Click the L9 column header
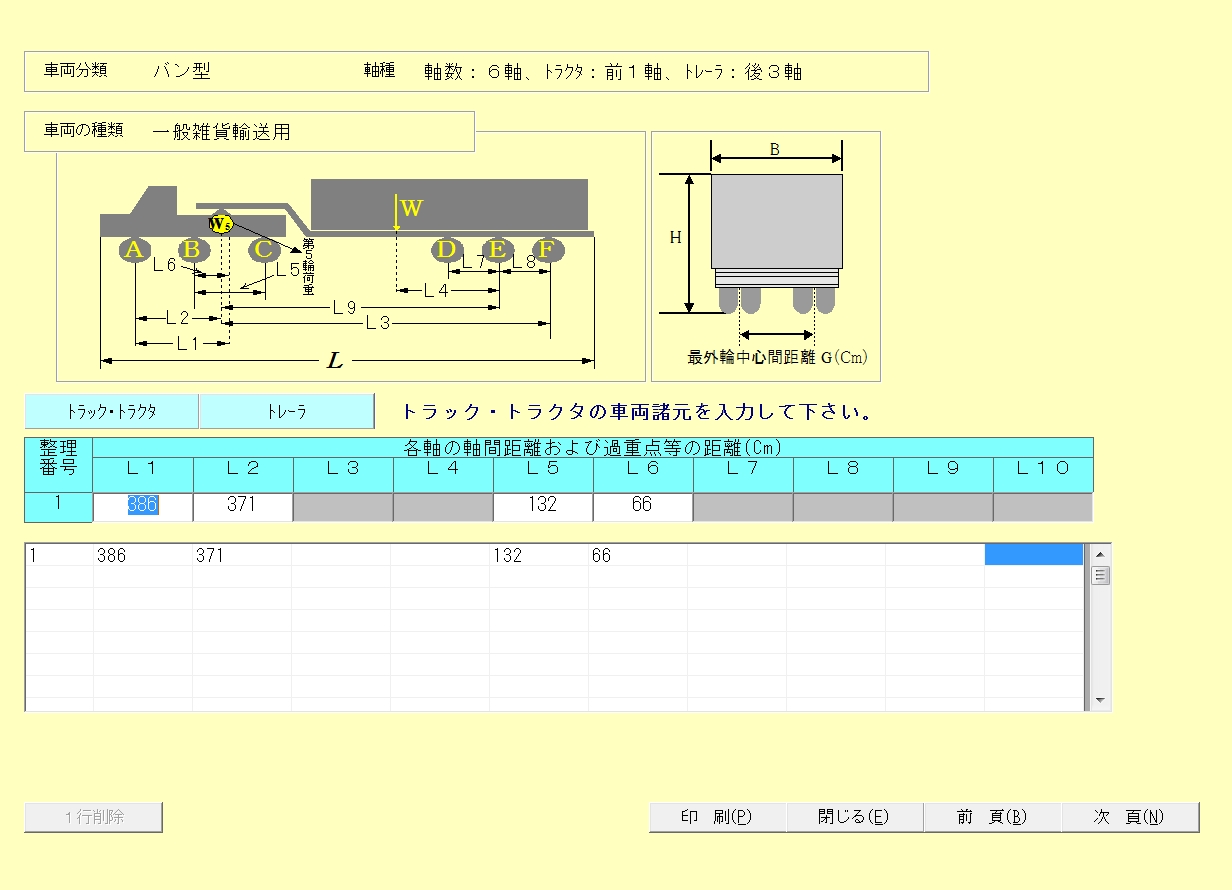The height and width of the screenshot is (890, 1232). [x=943, y=474]
